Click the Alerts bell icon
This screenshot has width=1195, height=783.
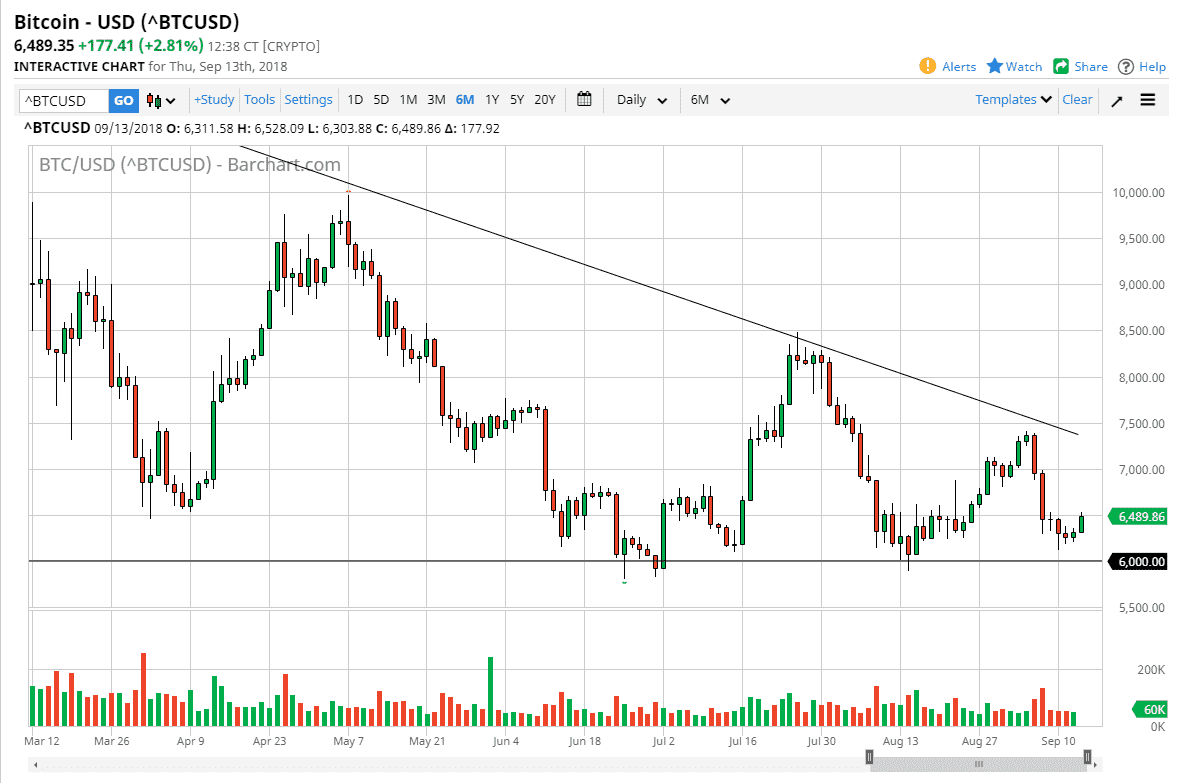point(927,66)
